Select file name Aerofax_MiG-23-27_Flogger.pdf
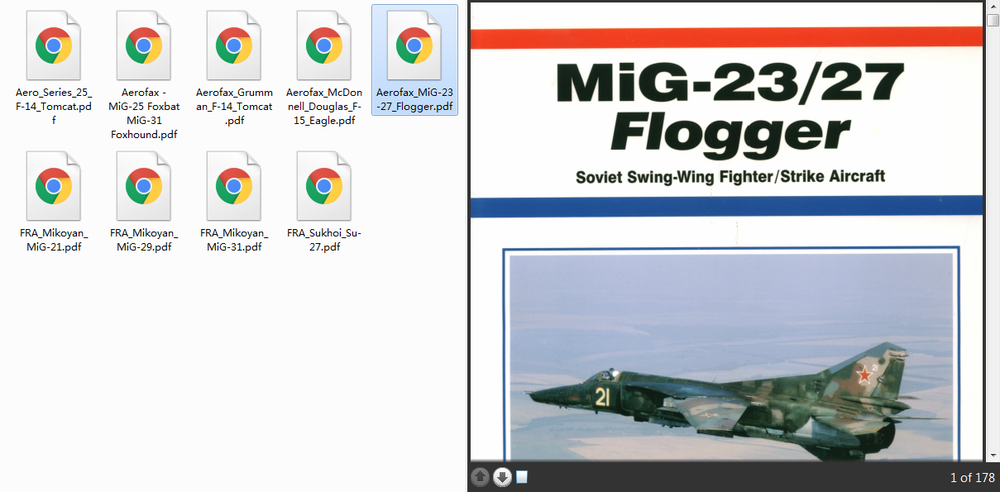This screenshot has width=1000, height=492. (x=414, y=100)
